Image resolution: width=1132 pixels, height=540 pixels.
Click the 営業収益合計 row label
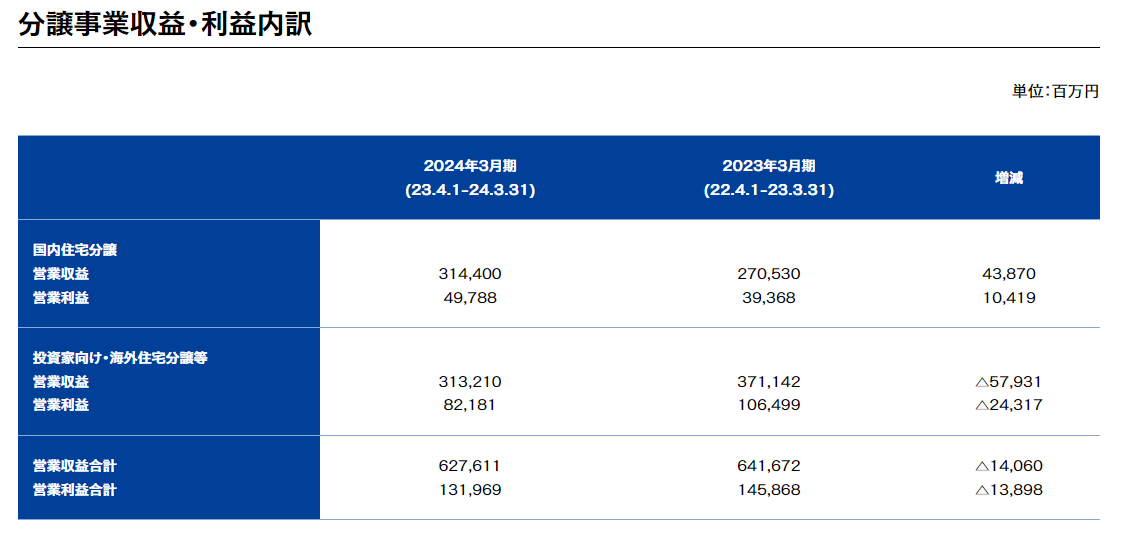coord(74,466)
